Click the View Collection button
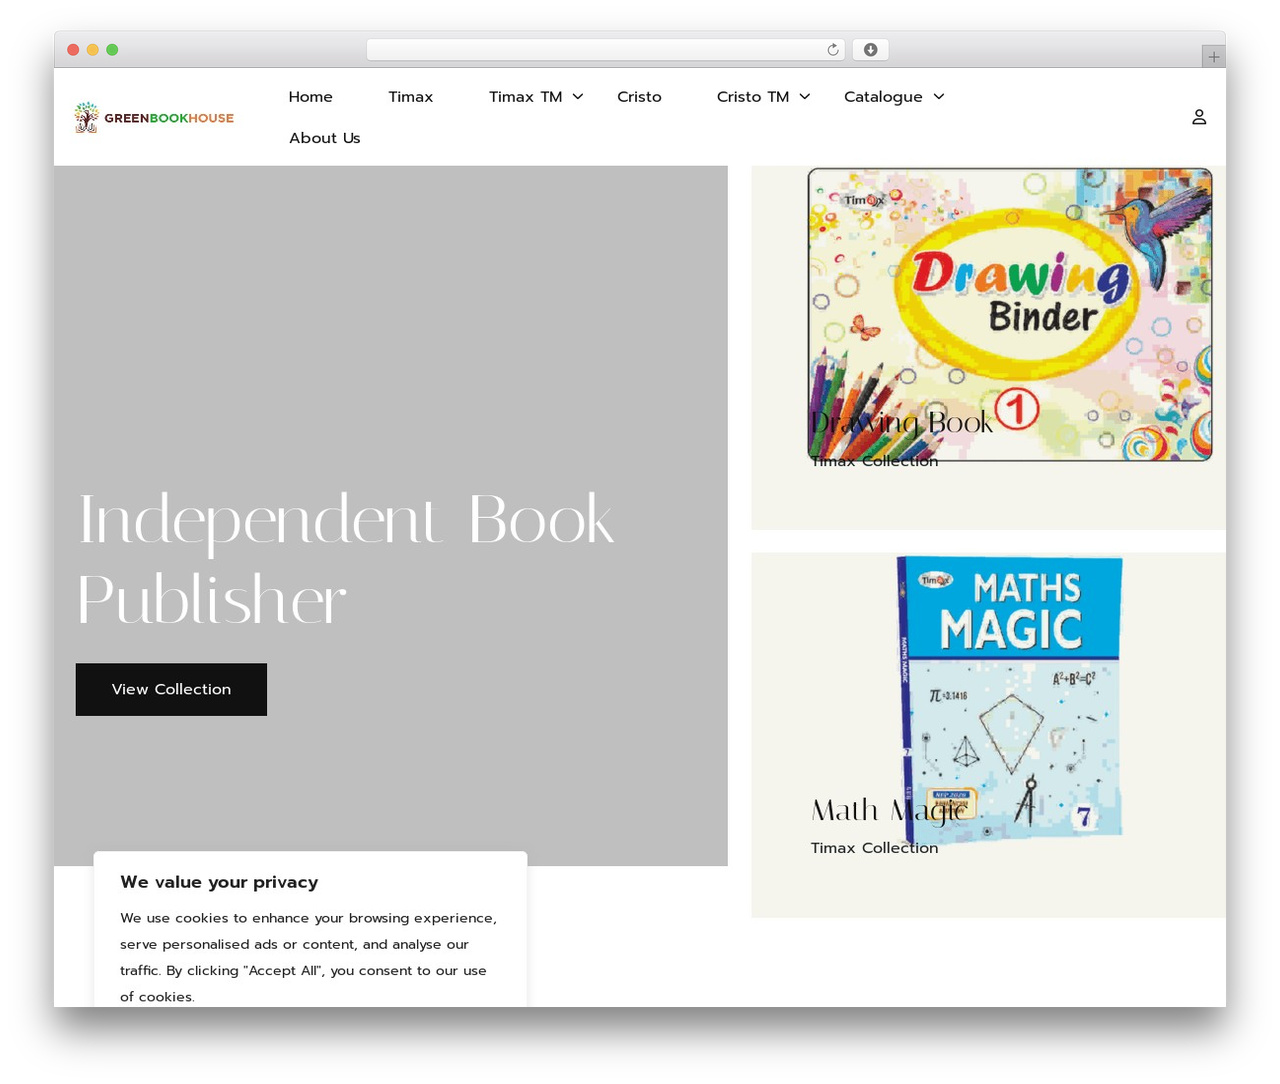Image resolution: width=1280 pixels, height=1084 pixels. pos(171,689)
